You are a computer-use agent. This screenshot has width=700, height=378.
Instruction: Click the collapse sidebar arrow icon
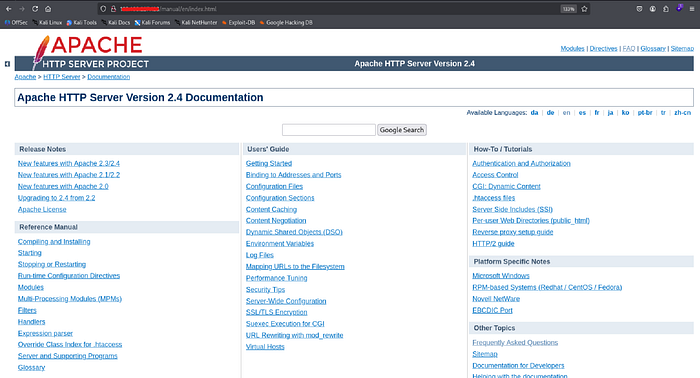pos(7,64)
